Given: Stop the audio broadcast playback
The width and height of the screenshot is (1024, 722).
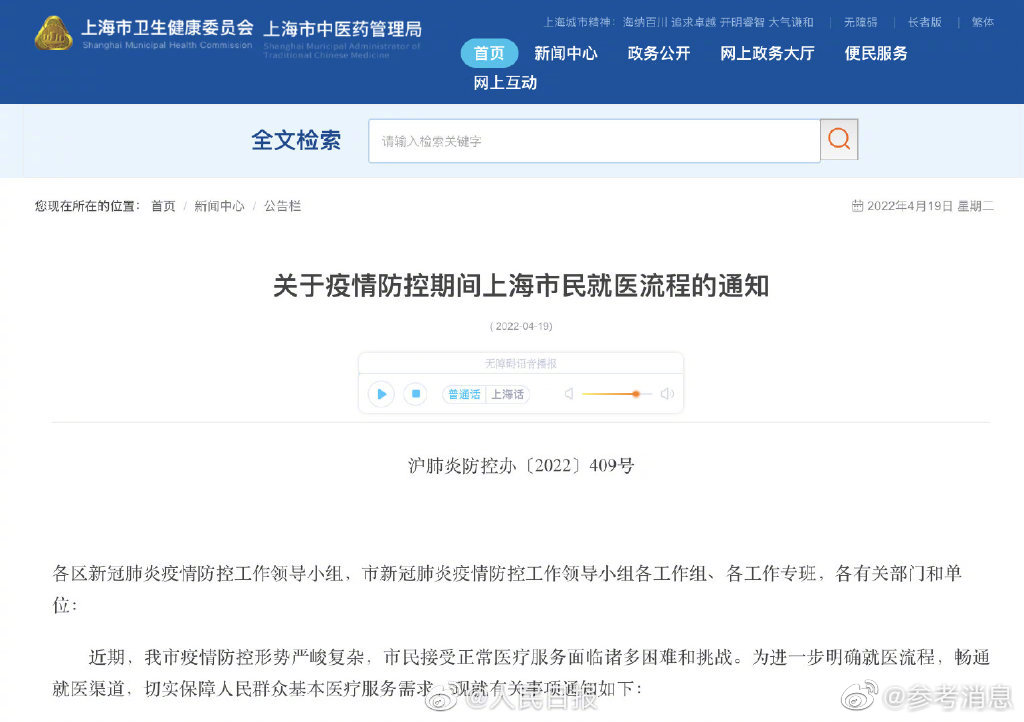Looking at the screenshot, I should pos(415,394).
